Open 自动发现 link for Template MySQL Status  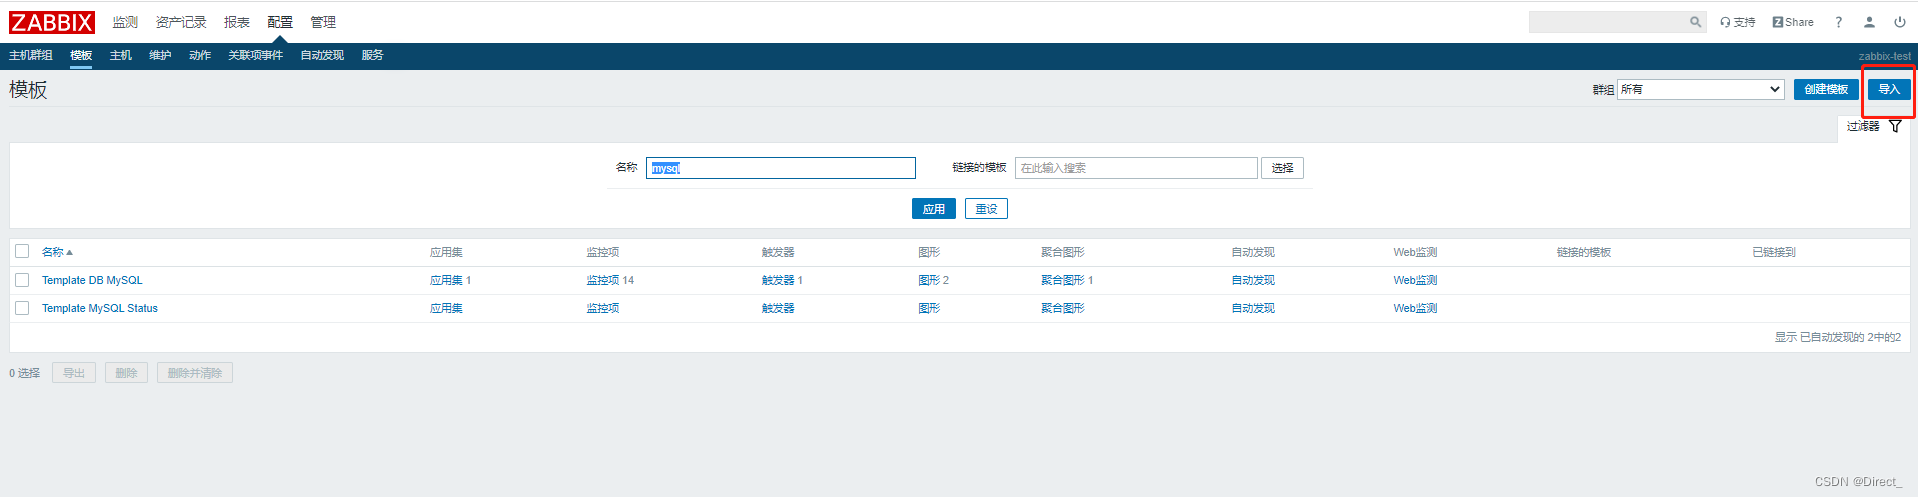1253,308
